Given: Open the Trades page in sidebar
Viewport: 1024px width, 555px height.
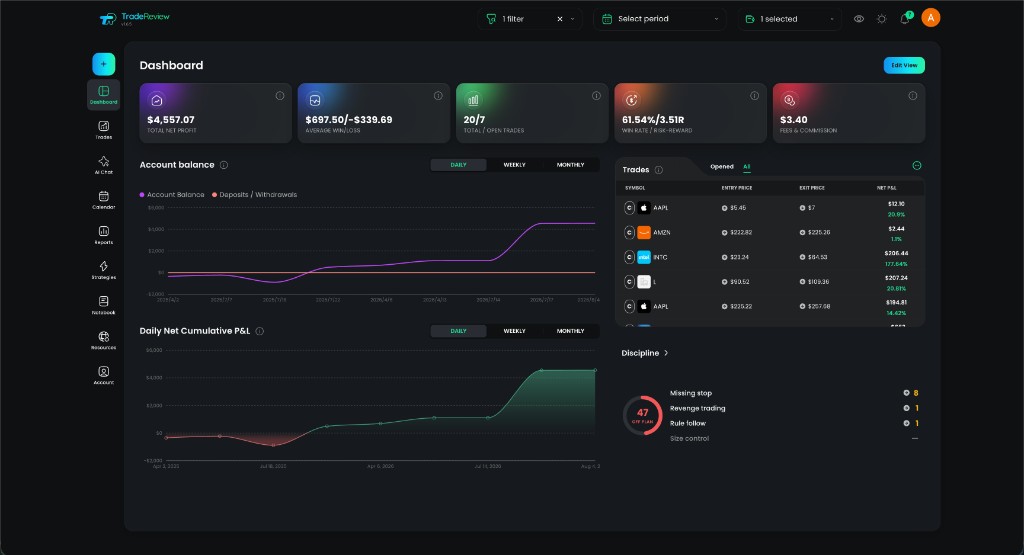Looking at the screenshot, I should pos(103,130).
